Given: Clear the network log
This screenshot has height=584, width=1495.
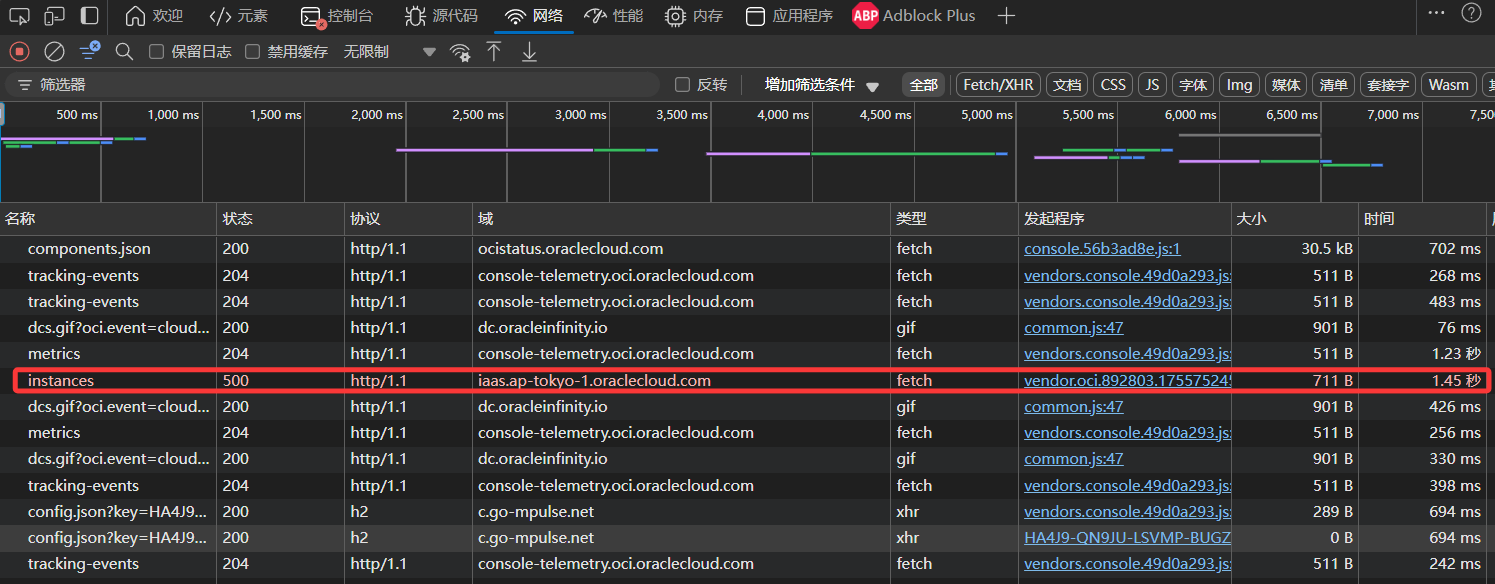Looking at the screenshot, I should pos(55,51).
